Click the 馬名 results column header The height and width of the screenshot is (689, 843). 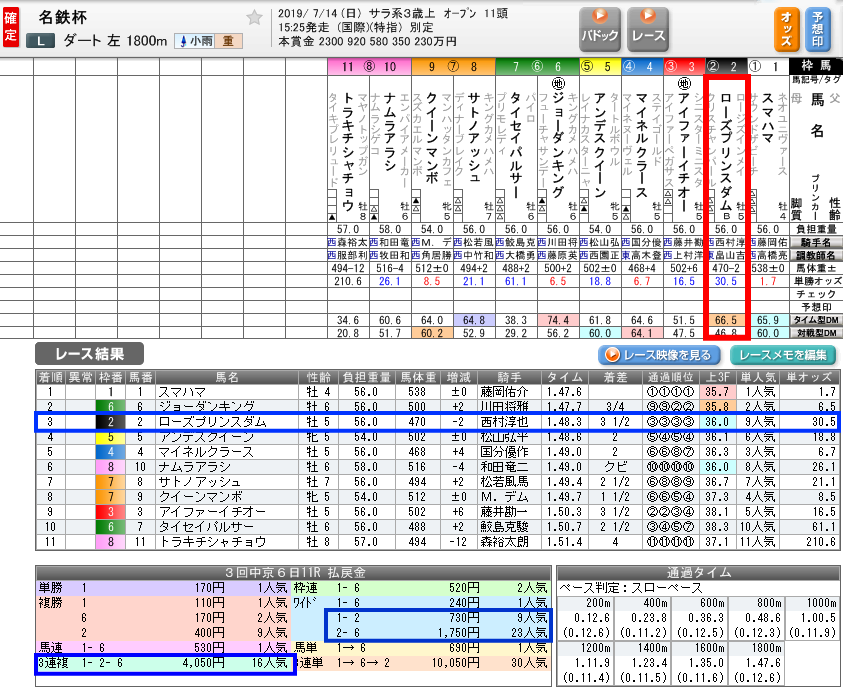tap(227, 377)
